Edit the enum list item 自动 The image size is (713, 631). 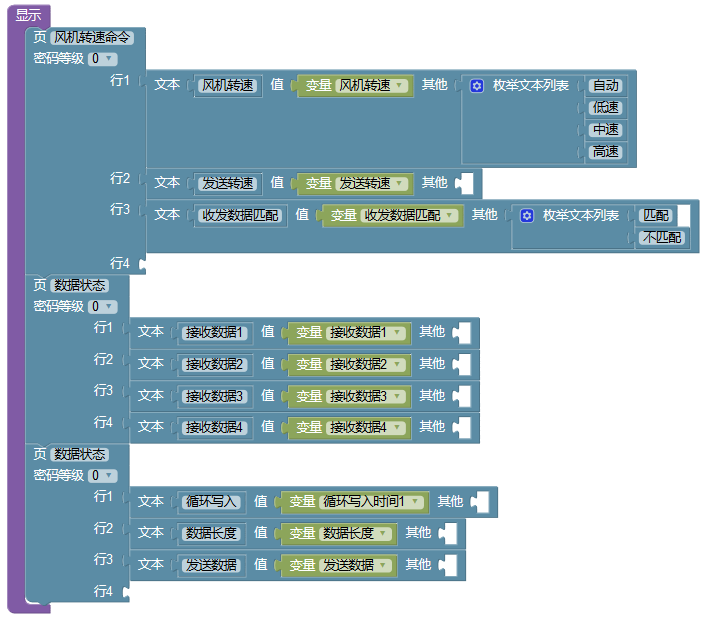[x=605, y=85]
